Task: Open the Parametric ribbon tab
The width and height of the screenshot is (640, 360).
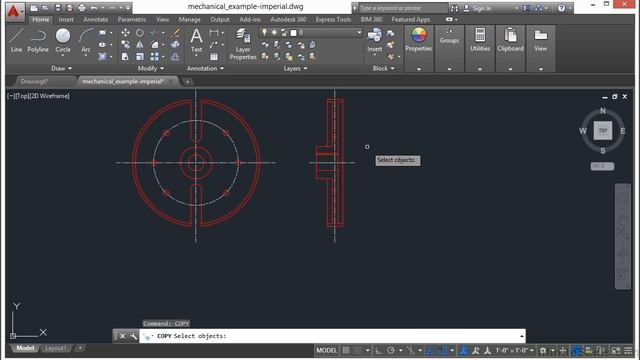Action: (x=132, y=19)
